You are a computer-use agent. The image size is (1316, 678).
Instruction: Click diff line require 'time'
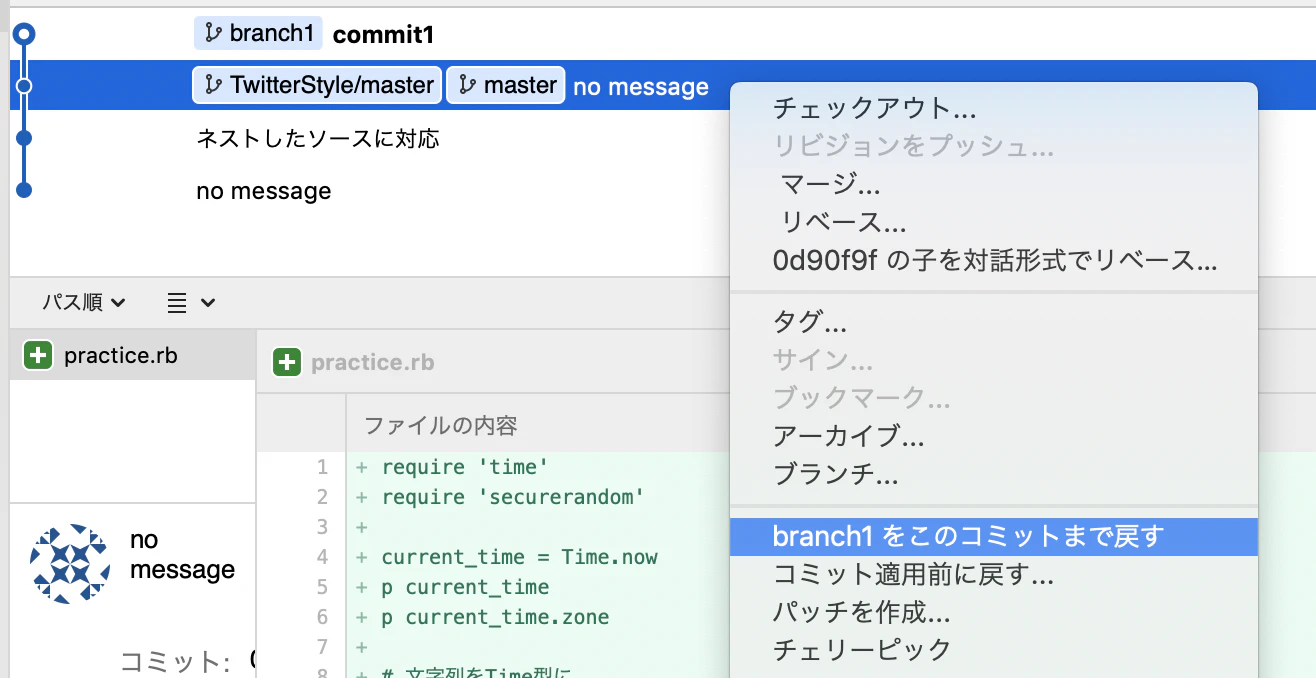[466, 467]
